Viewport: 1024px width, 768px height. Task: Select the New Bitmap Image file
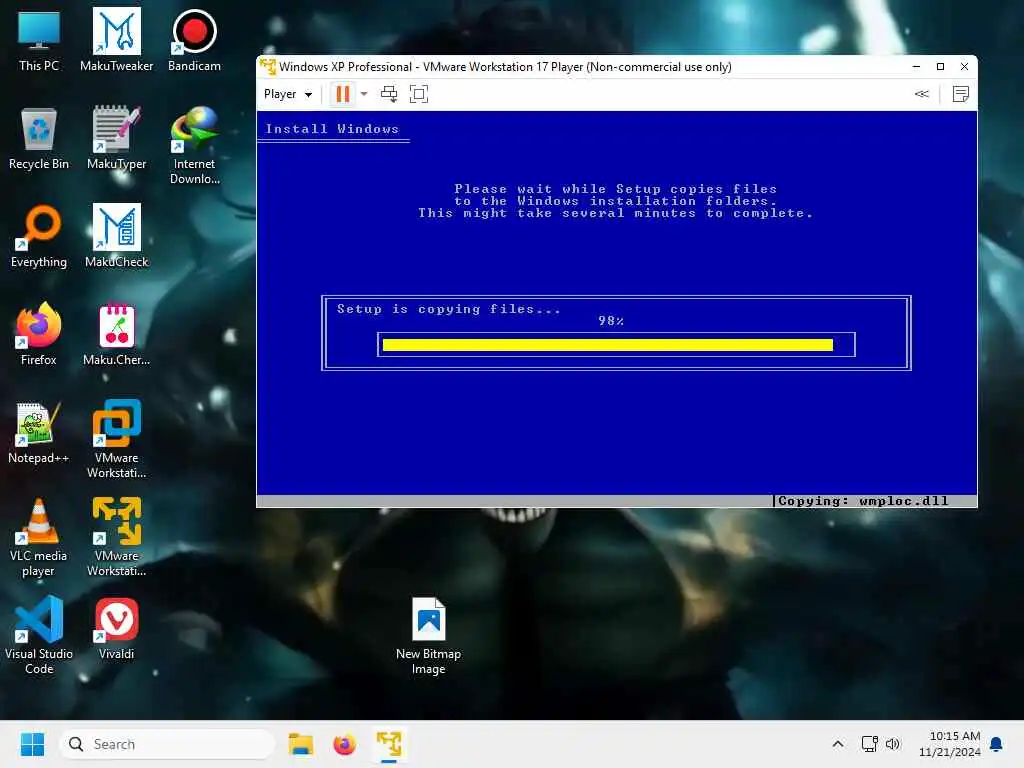(x=428, y=635)
